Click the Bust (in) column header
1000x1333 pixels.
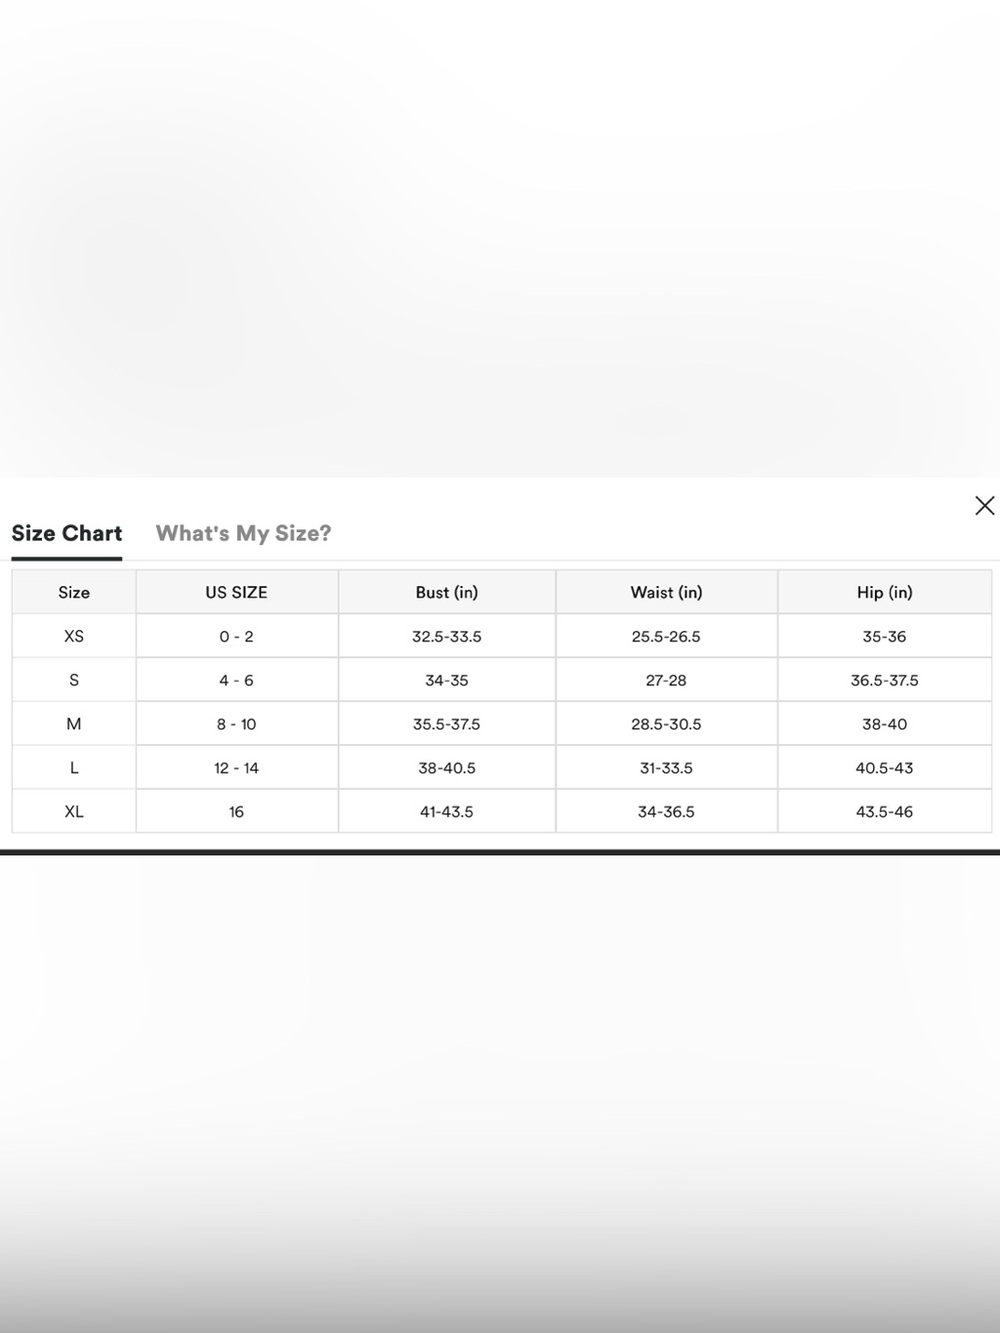tap(447, 592)
